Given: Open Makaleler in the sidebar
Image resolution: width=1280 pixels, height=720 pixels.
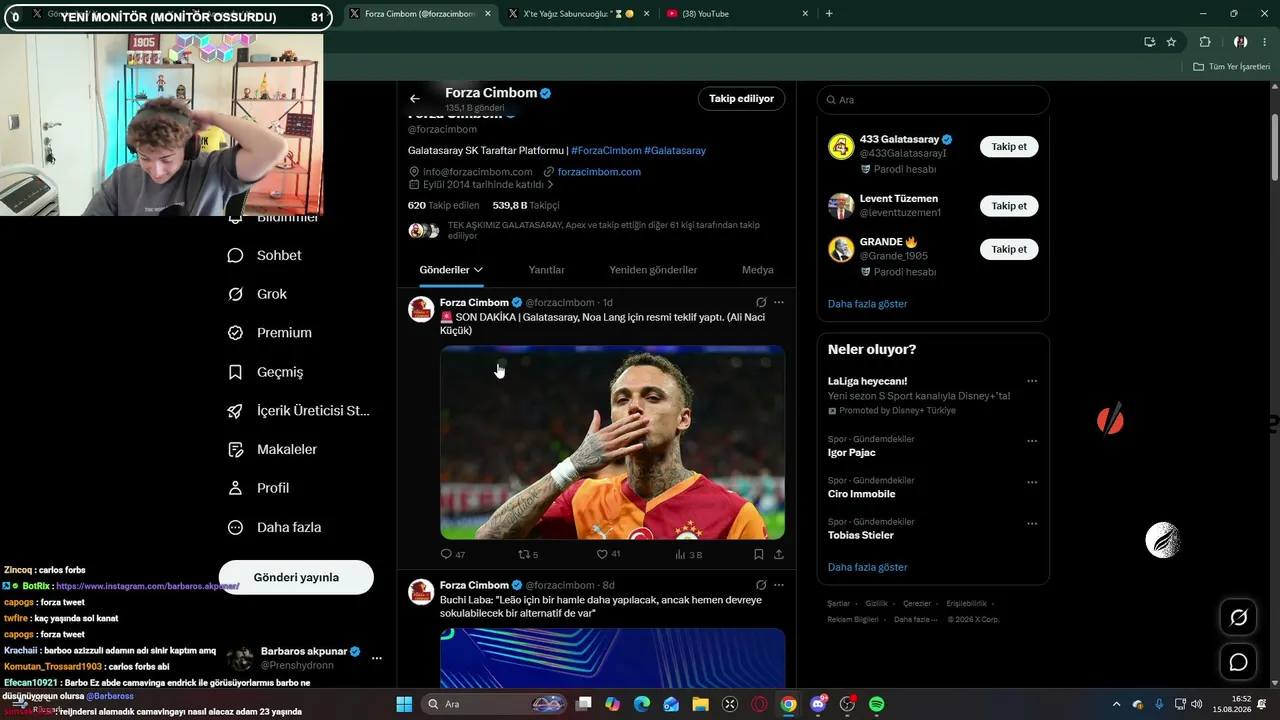Looking at the screenshot, I should (x=272, y=450).
